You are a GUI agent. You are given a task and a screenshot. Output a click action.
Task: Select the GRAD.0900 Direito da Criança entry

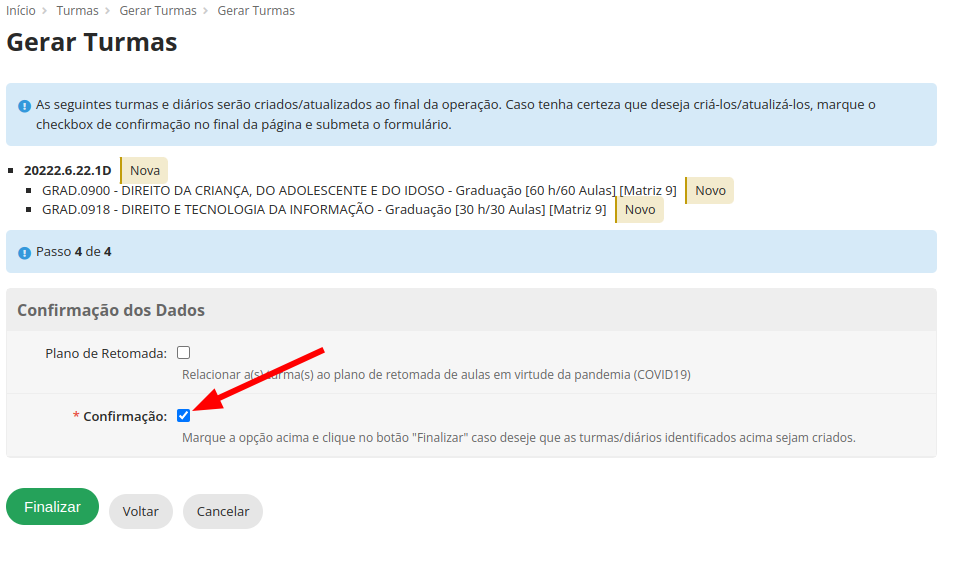coord(359,190)
